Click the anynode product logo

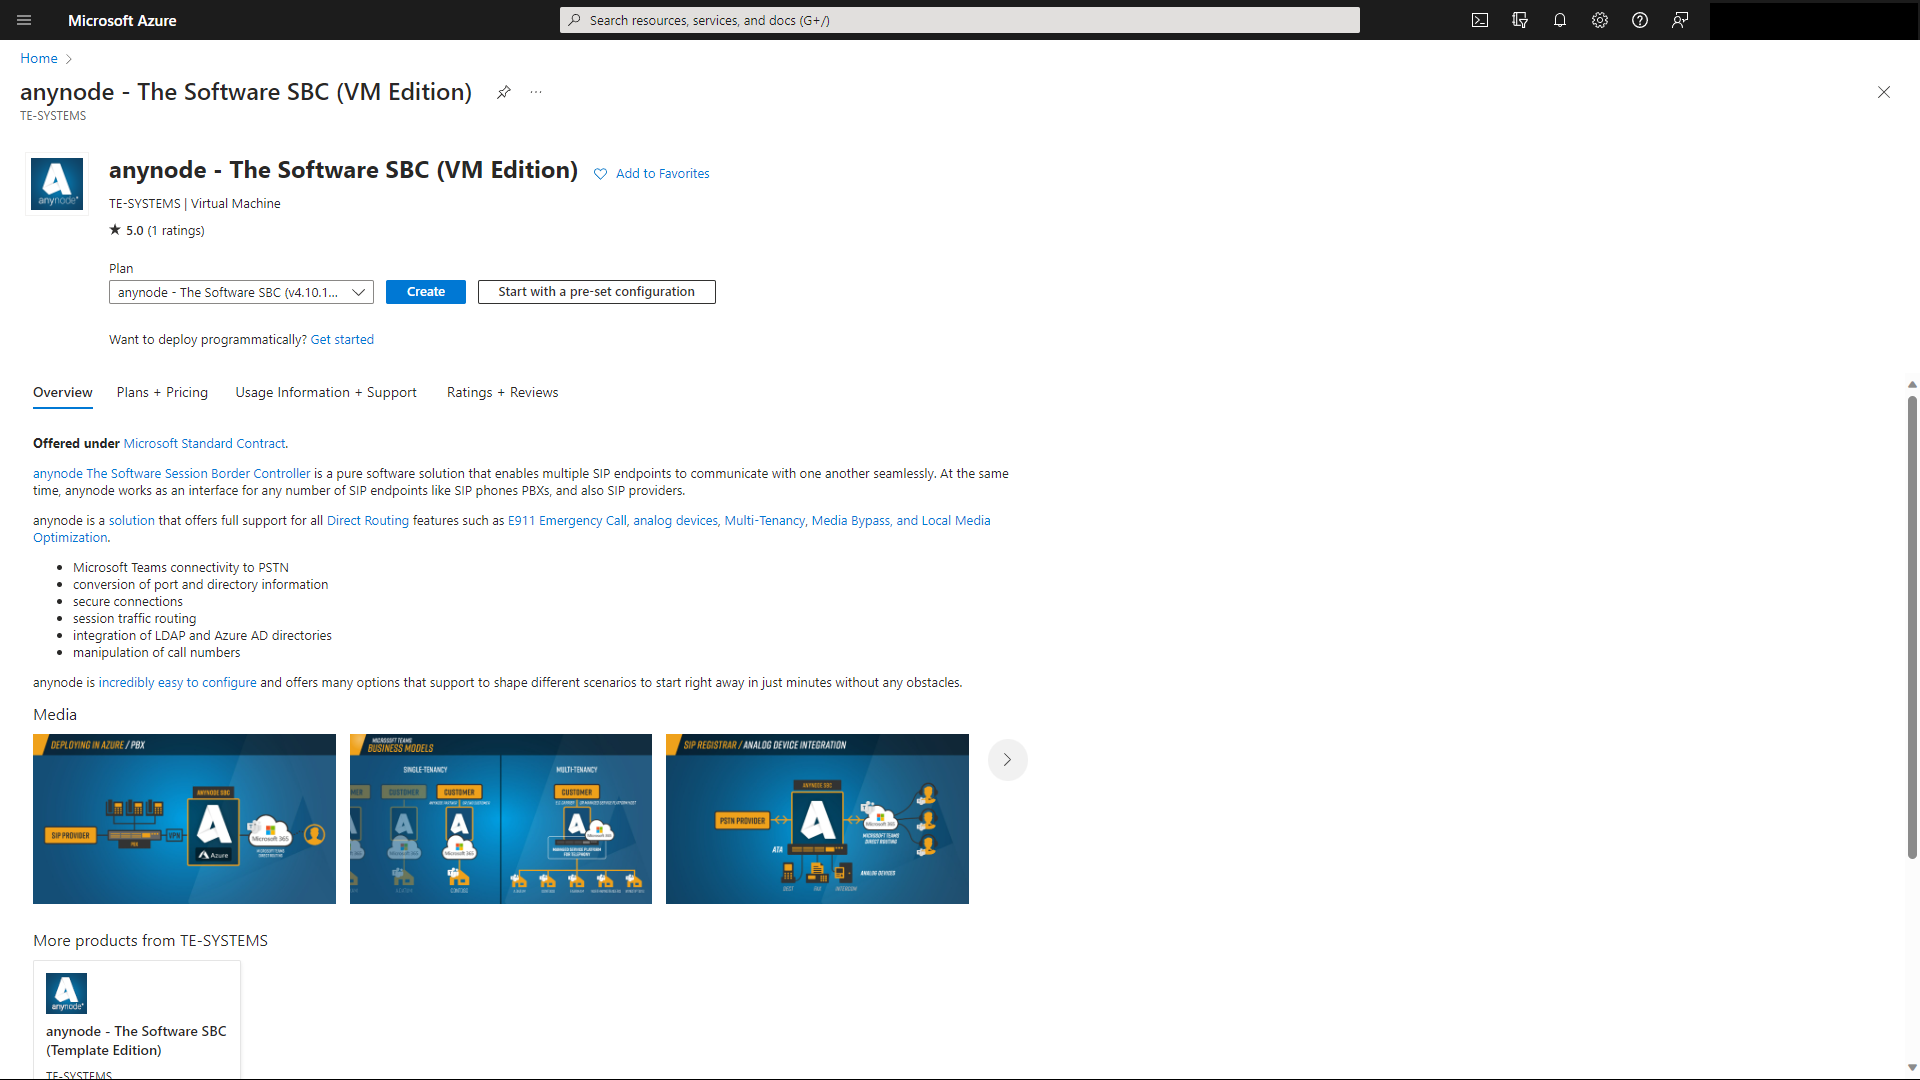click(x=57, y=184)
